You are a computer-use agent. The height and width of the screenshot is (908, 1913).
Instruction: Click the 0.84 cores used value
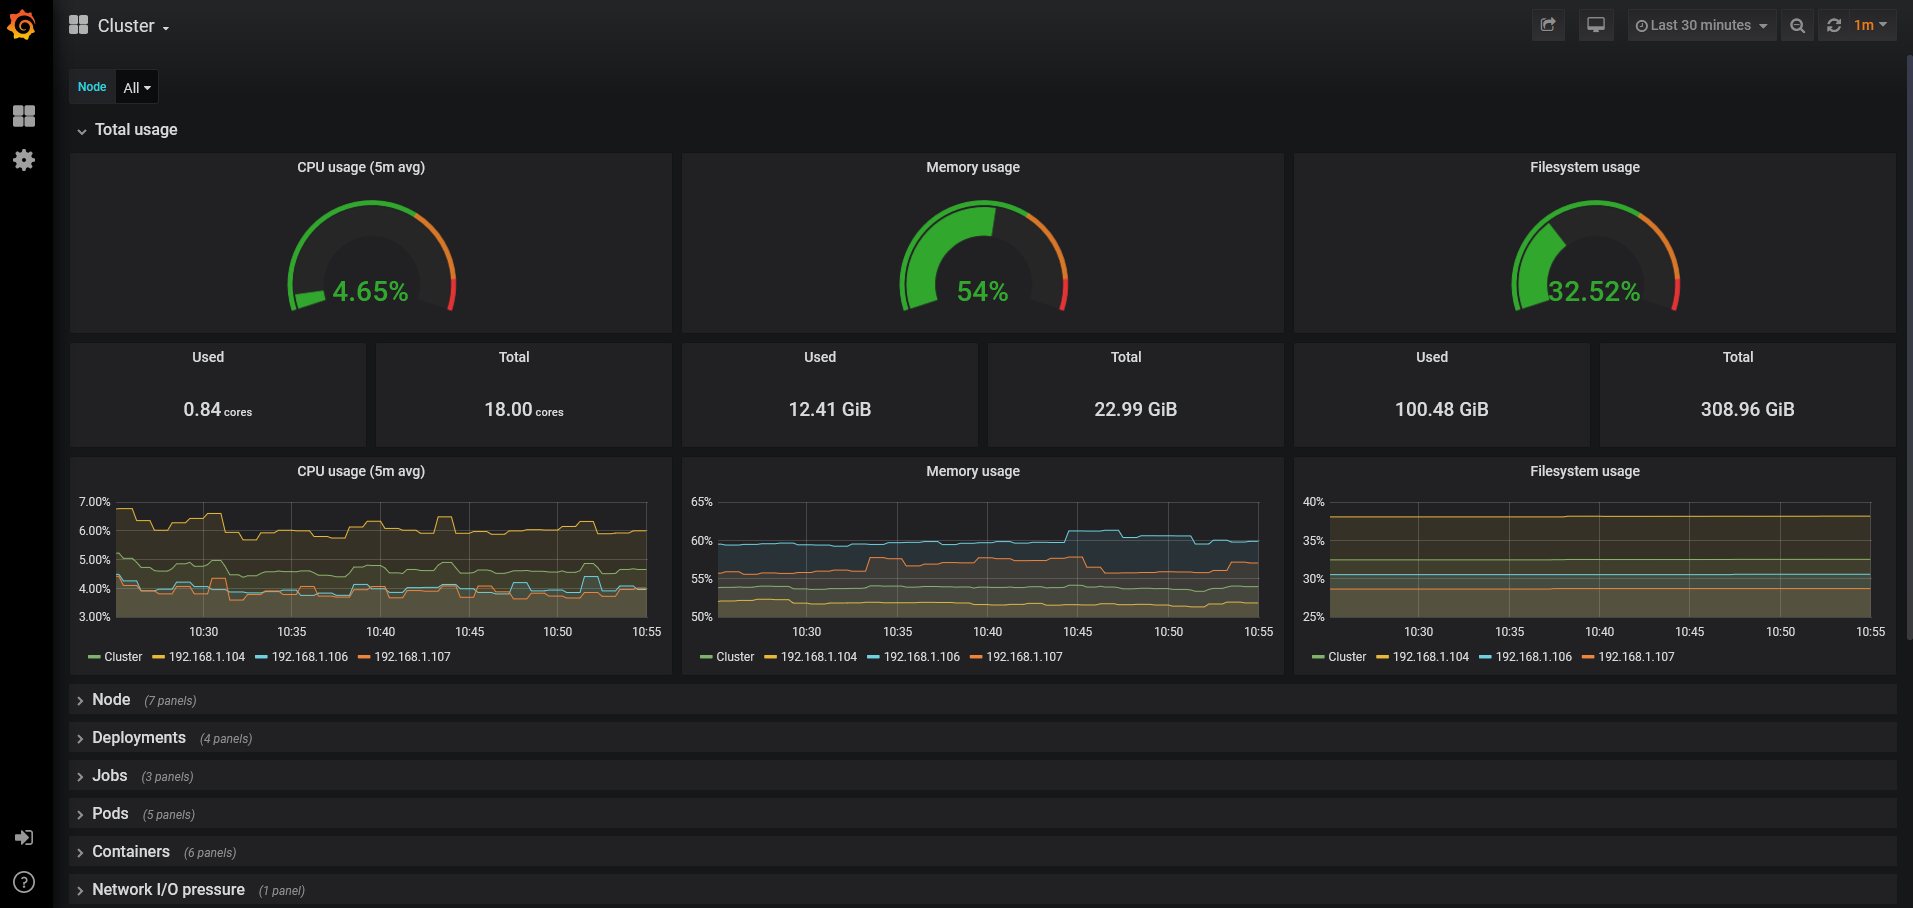[x=218, y=409]
